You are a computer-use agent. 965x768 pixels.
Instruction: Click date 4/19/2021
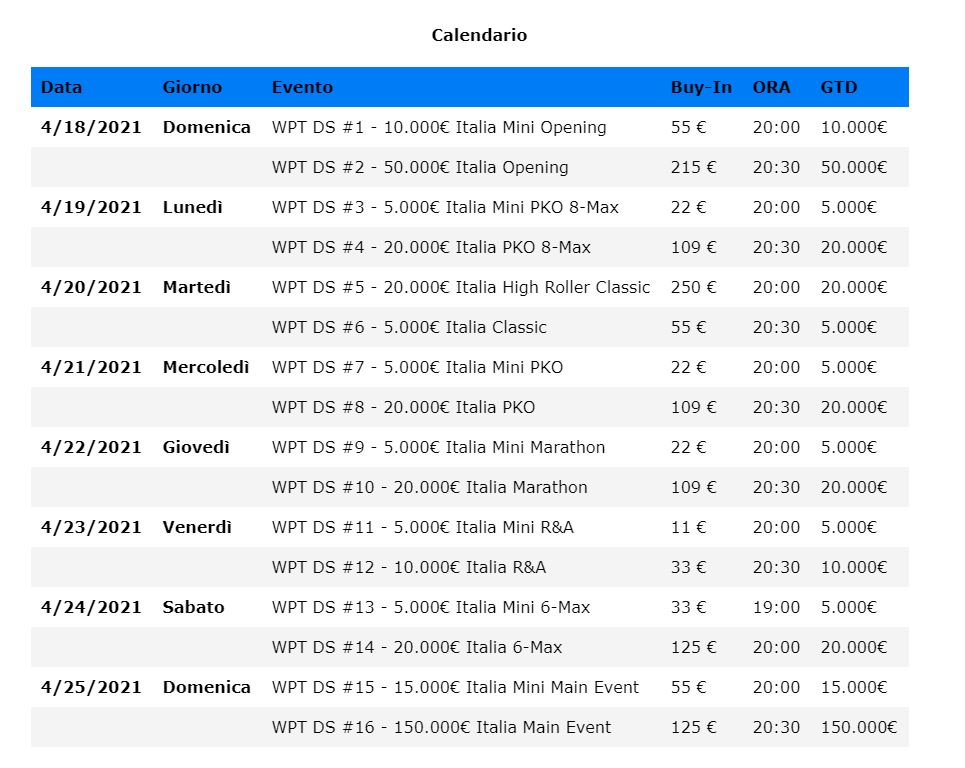pos(91,207)
